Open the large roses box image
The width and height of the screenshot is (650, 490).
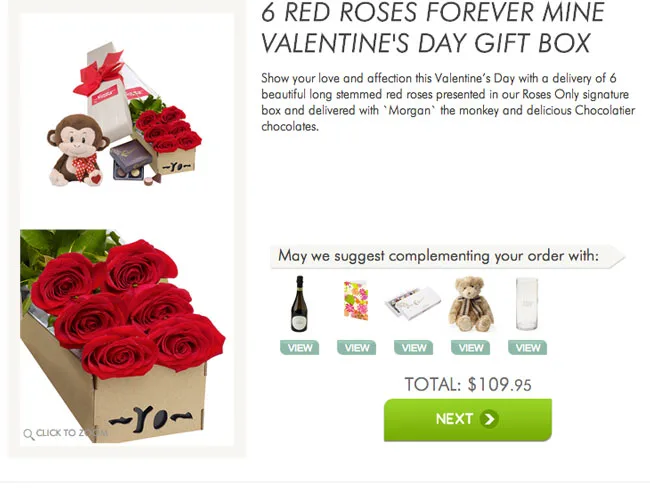point(122,330)
